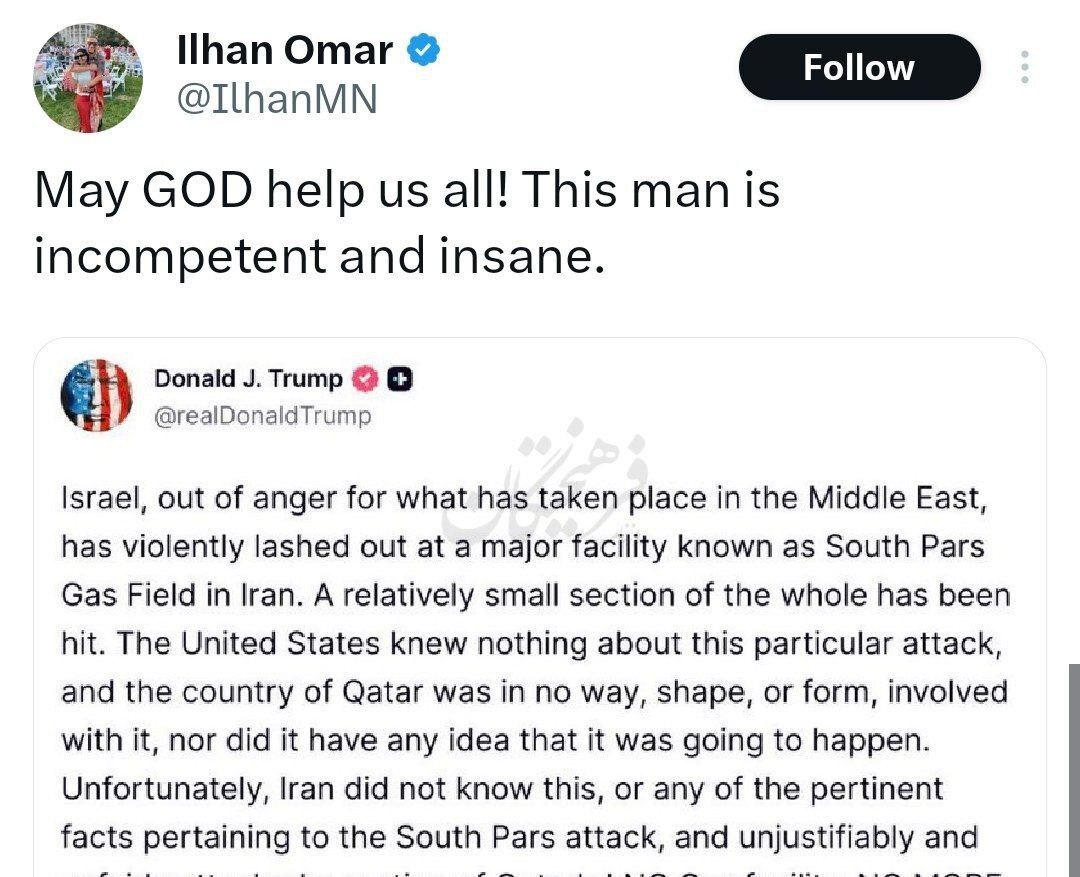Screen dimensions: 1080x877
Task: Open Ilhan Omar's profile picture
Action: click(x=88, y=78)
